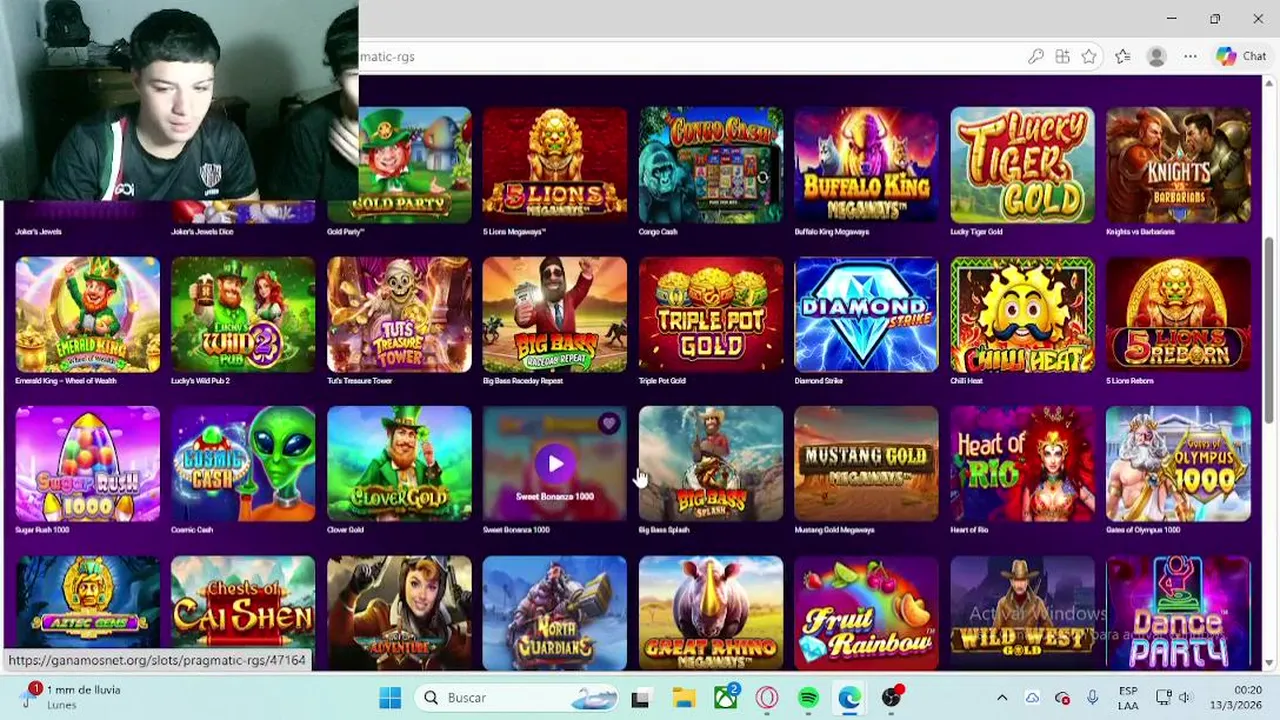Open the Buffalo King Megaways thumbnail
Screen dimensions: 1280x720
866,165
